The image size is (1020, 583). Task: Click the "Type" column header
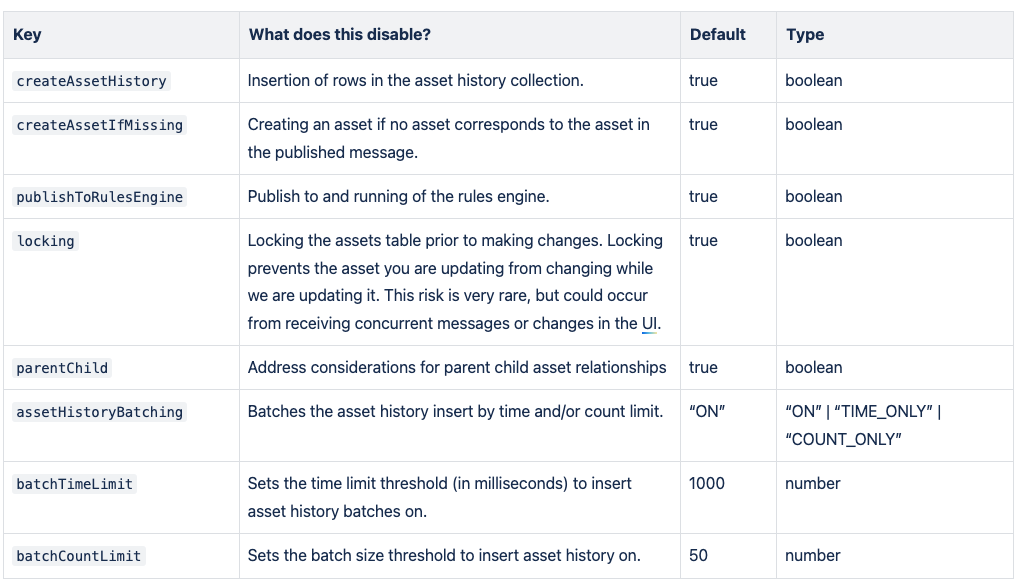[x=805, y=35]
